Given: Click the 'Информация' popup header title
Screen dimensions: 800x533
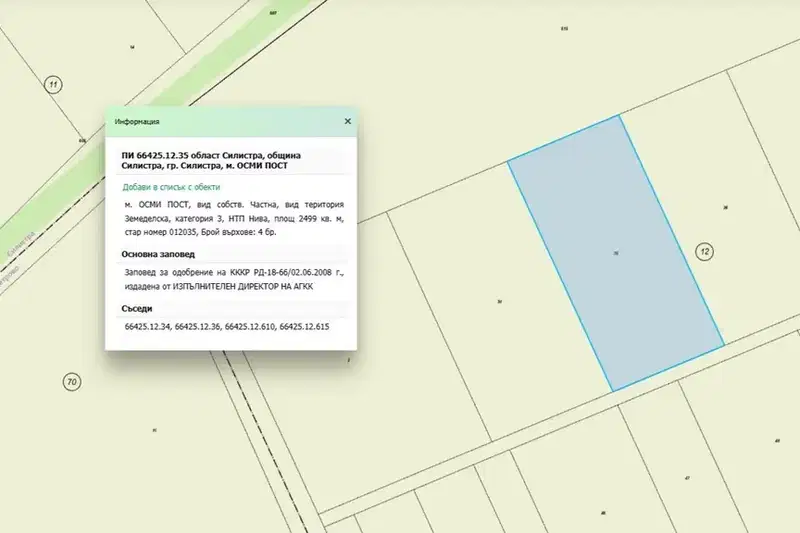Looking at the screenshot, I should click(x=137, y=121).
